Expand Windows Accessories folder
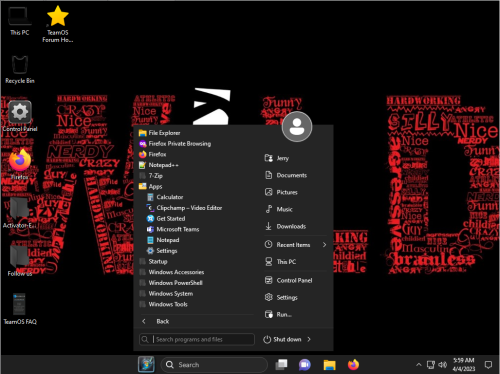This screenshot has height=374, width=500. pyautogui.click(x=171, y=272)
